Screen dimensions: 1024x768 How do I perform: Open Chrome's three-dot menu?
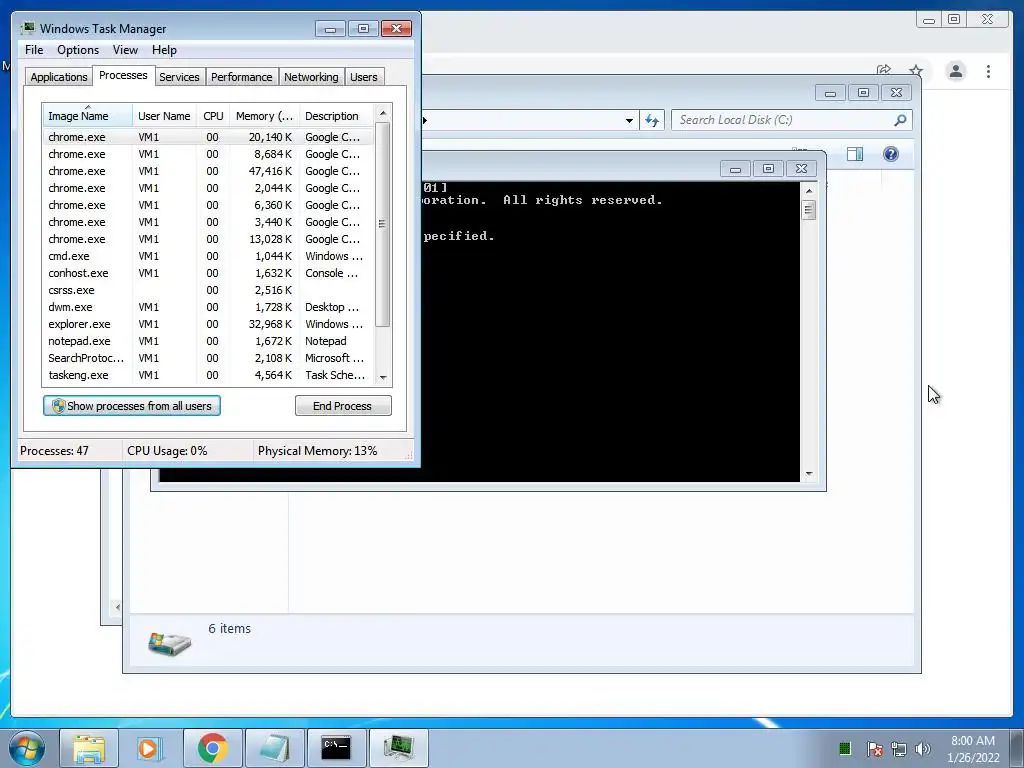coord(988,71)
